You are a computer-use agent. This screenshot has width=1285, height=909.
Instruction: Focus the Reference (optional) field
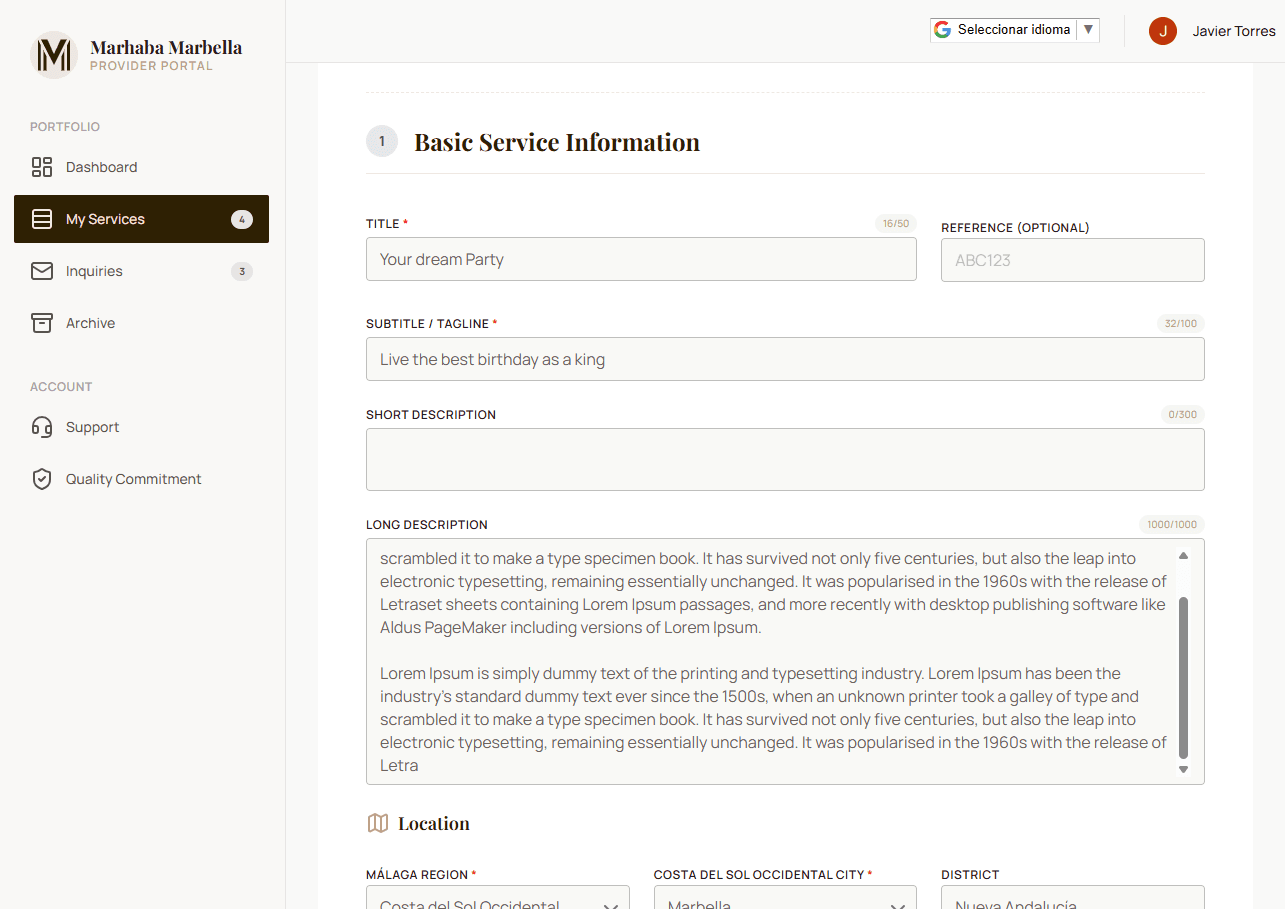point(1073,260)
